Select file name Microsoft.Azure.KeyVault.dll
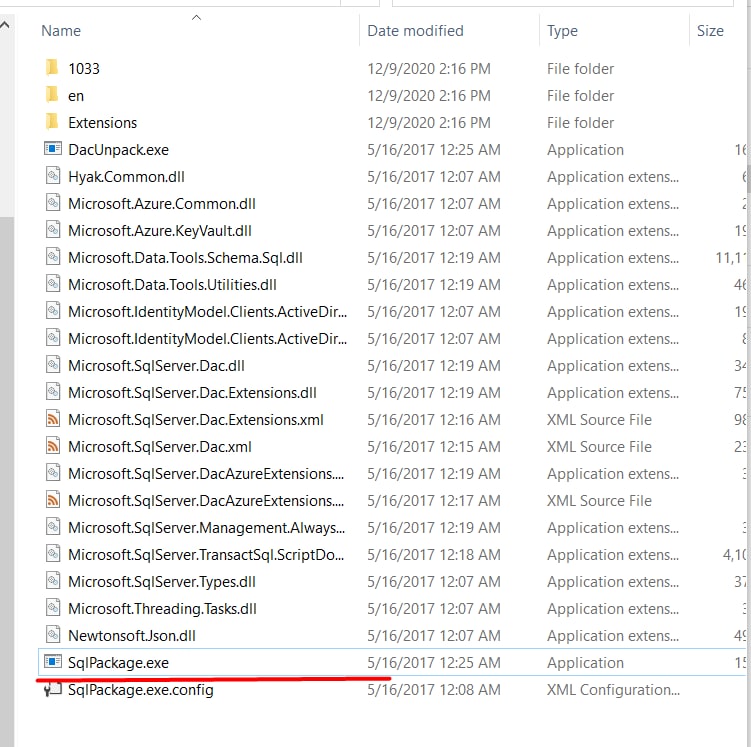This screenshot has width=751, height=747. pyautogui.click(x=160, y=231)
